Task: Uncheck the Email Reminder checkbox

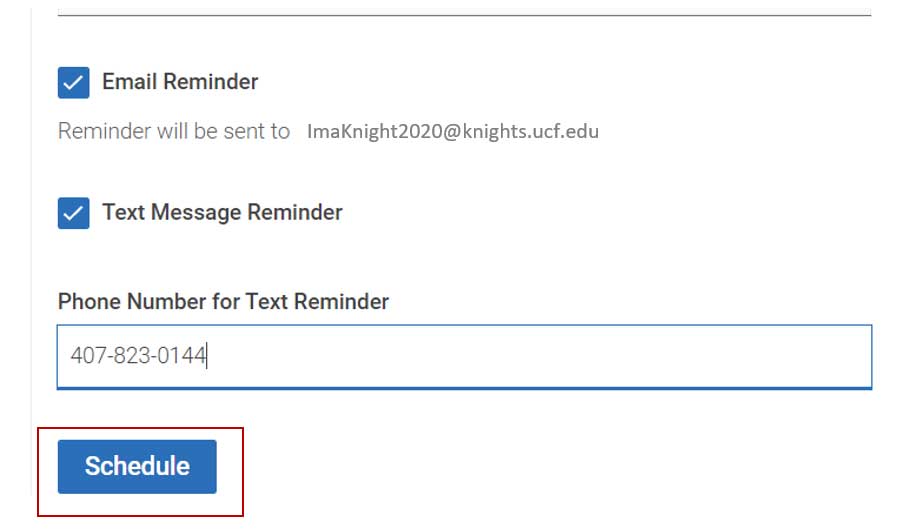Action: pos(74,82)
